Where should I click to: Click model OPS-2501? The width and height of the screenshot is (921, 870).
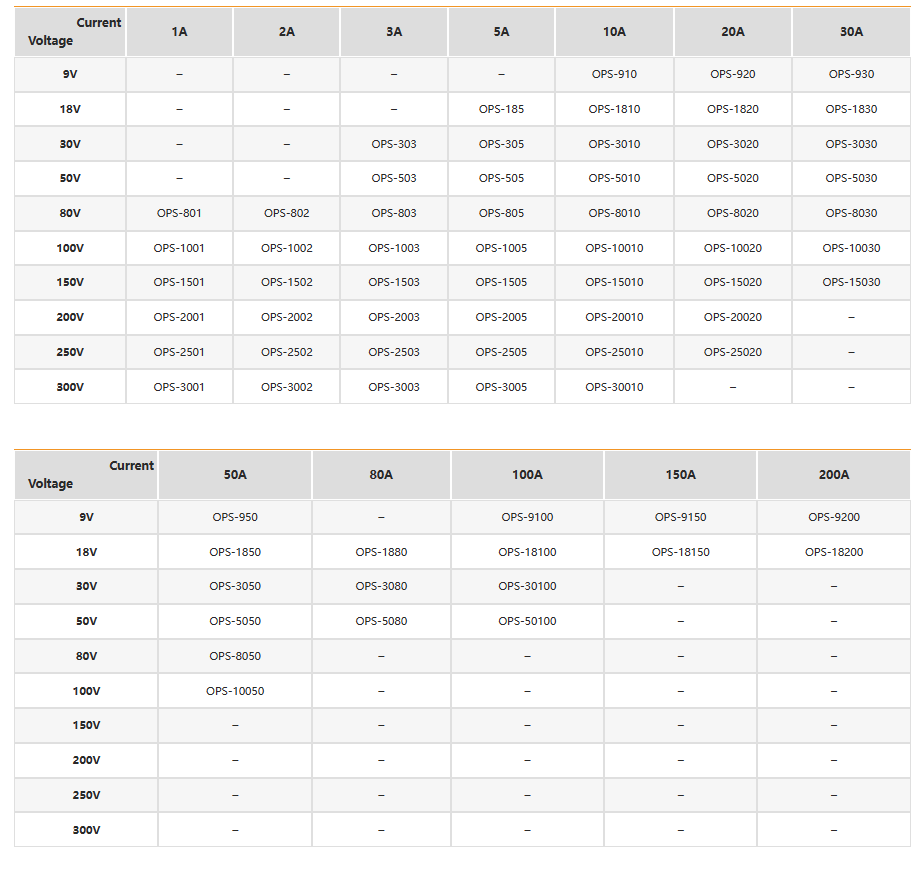coord(179,352)
